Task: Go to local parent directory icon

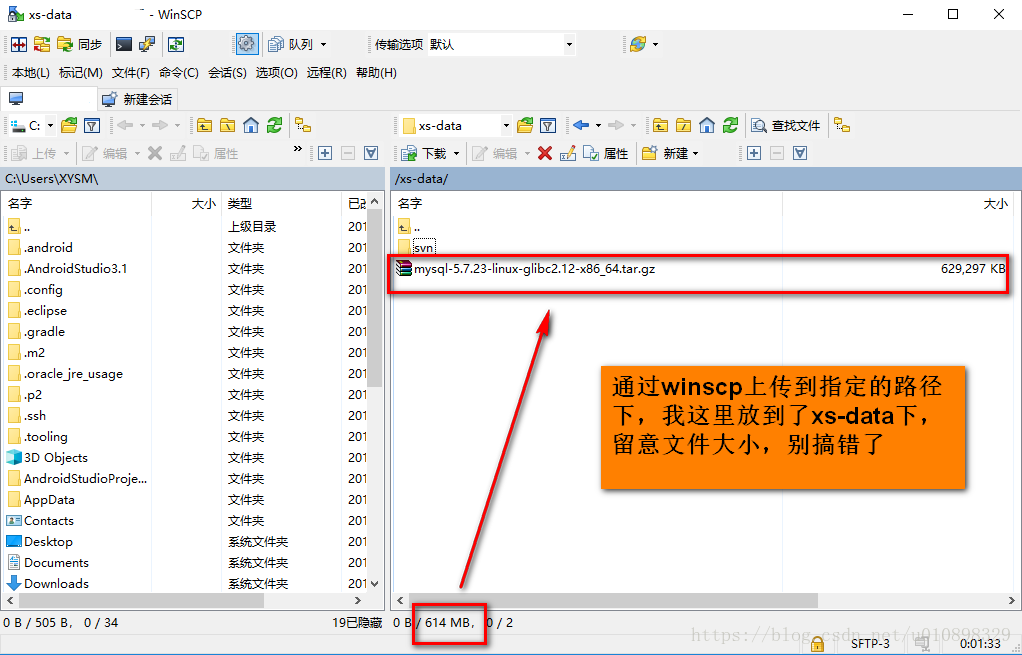Action: [205, 125]
